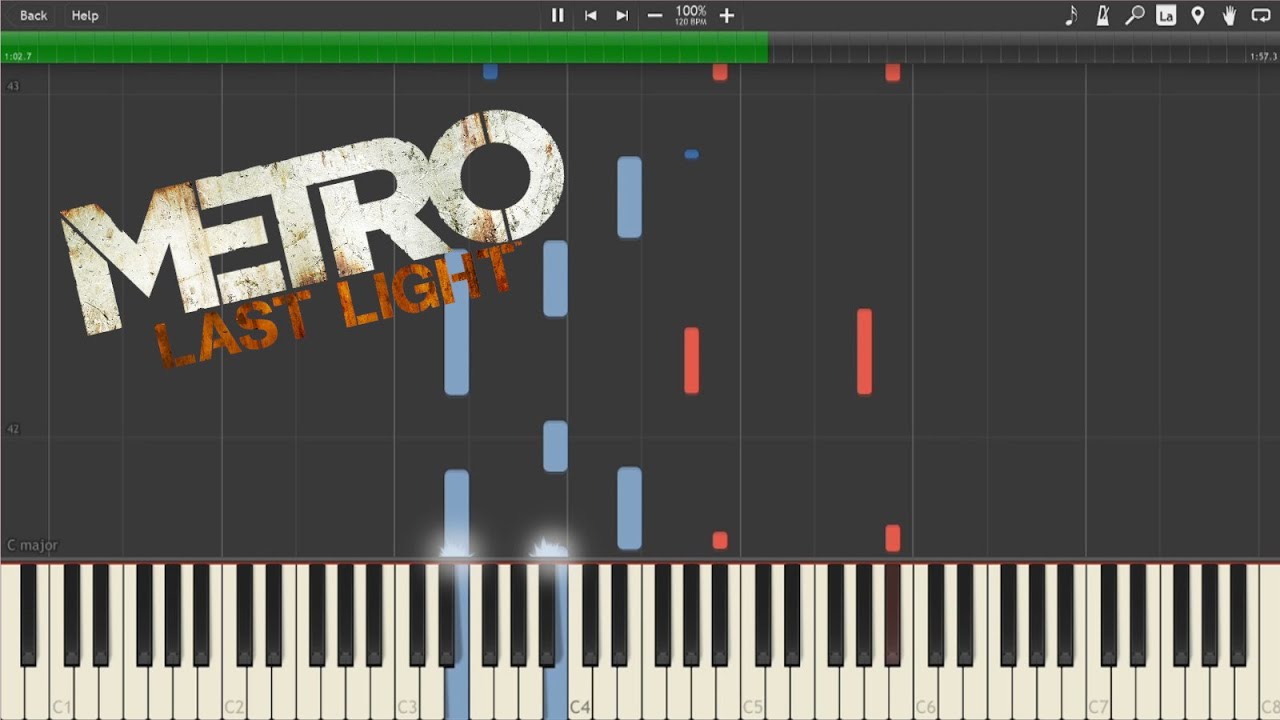
Task: Decrease playback speed with the minus button
Action: [x=655, y=15]
